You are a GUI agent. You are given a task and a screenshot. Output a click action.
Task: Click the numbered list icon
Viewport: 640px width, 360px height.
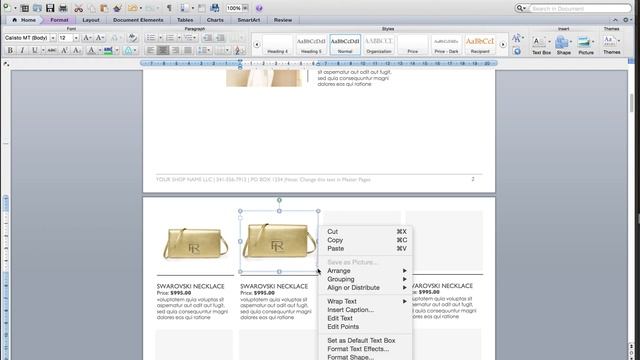point(170,38)
